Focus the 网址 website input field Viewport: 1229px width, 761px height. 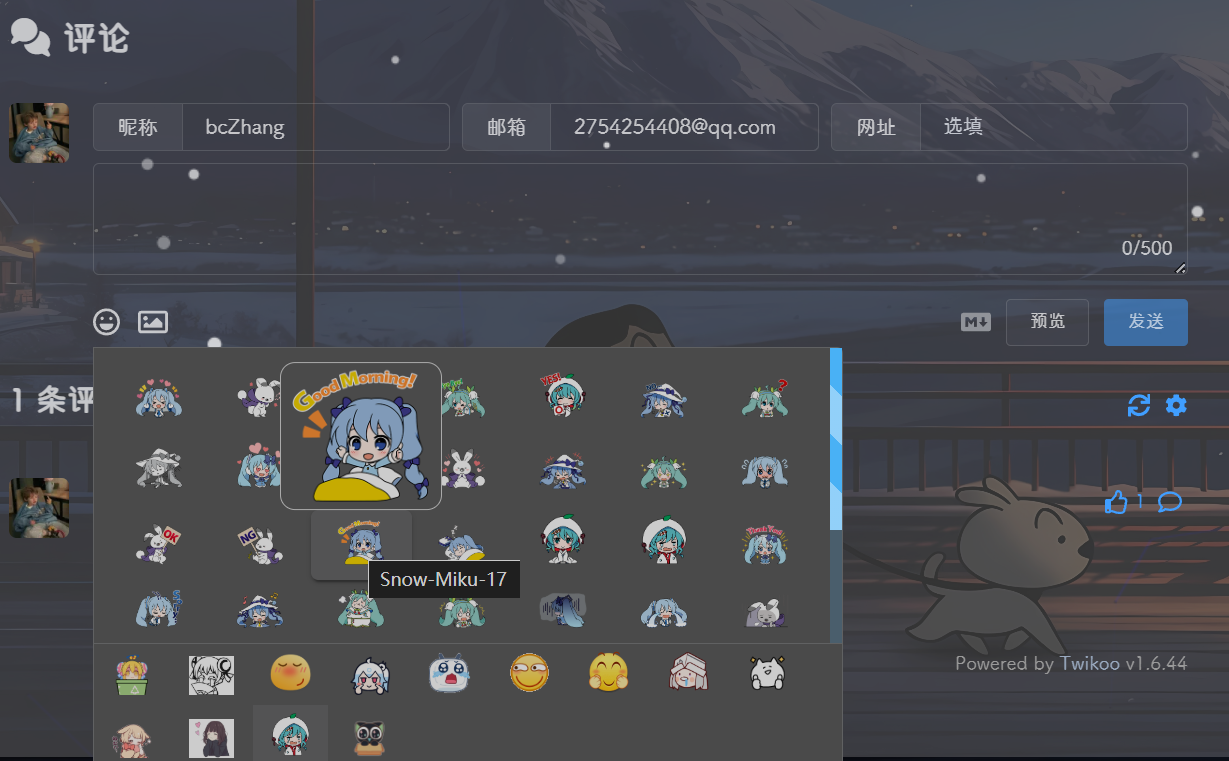tap(1052, 127)
